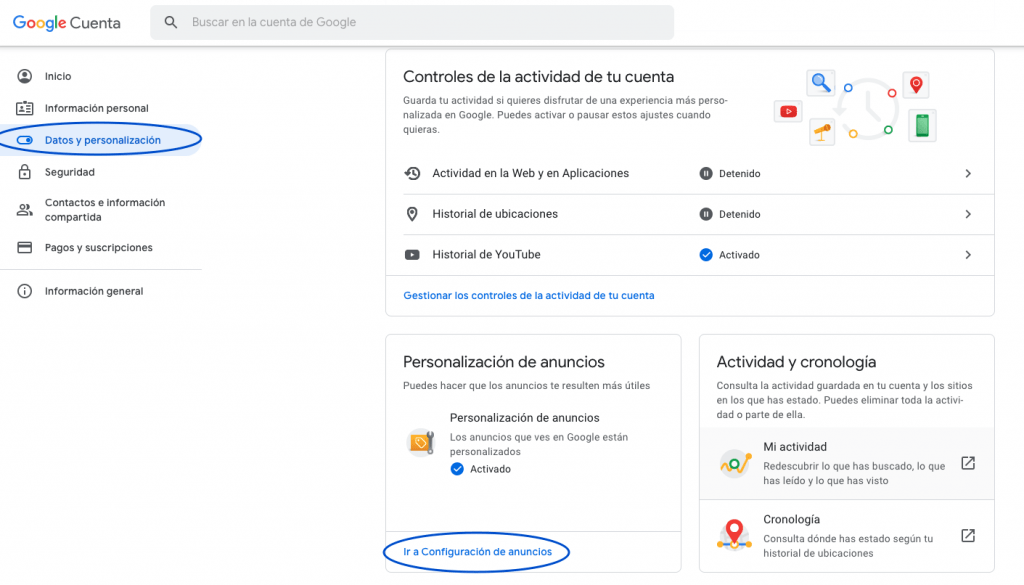
Task: Click the Pagos credit card icon
Action: (x=24, y=247)
